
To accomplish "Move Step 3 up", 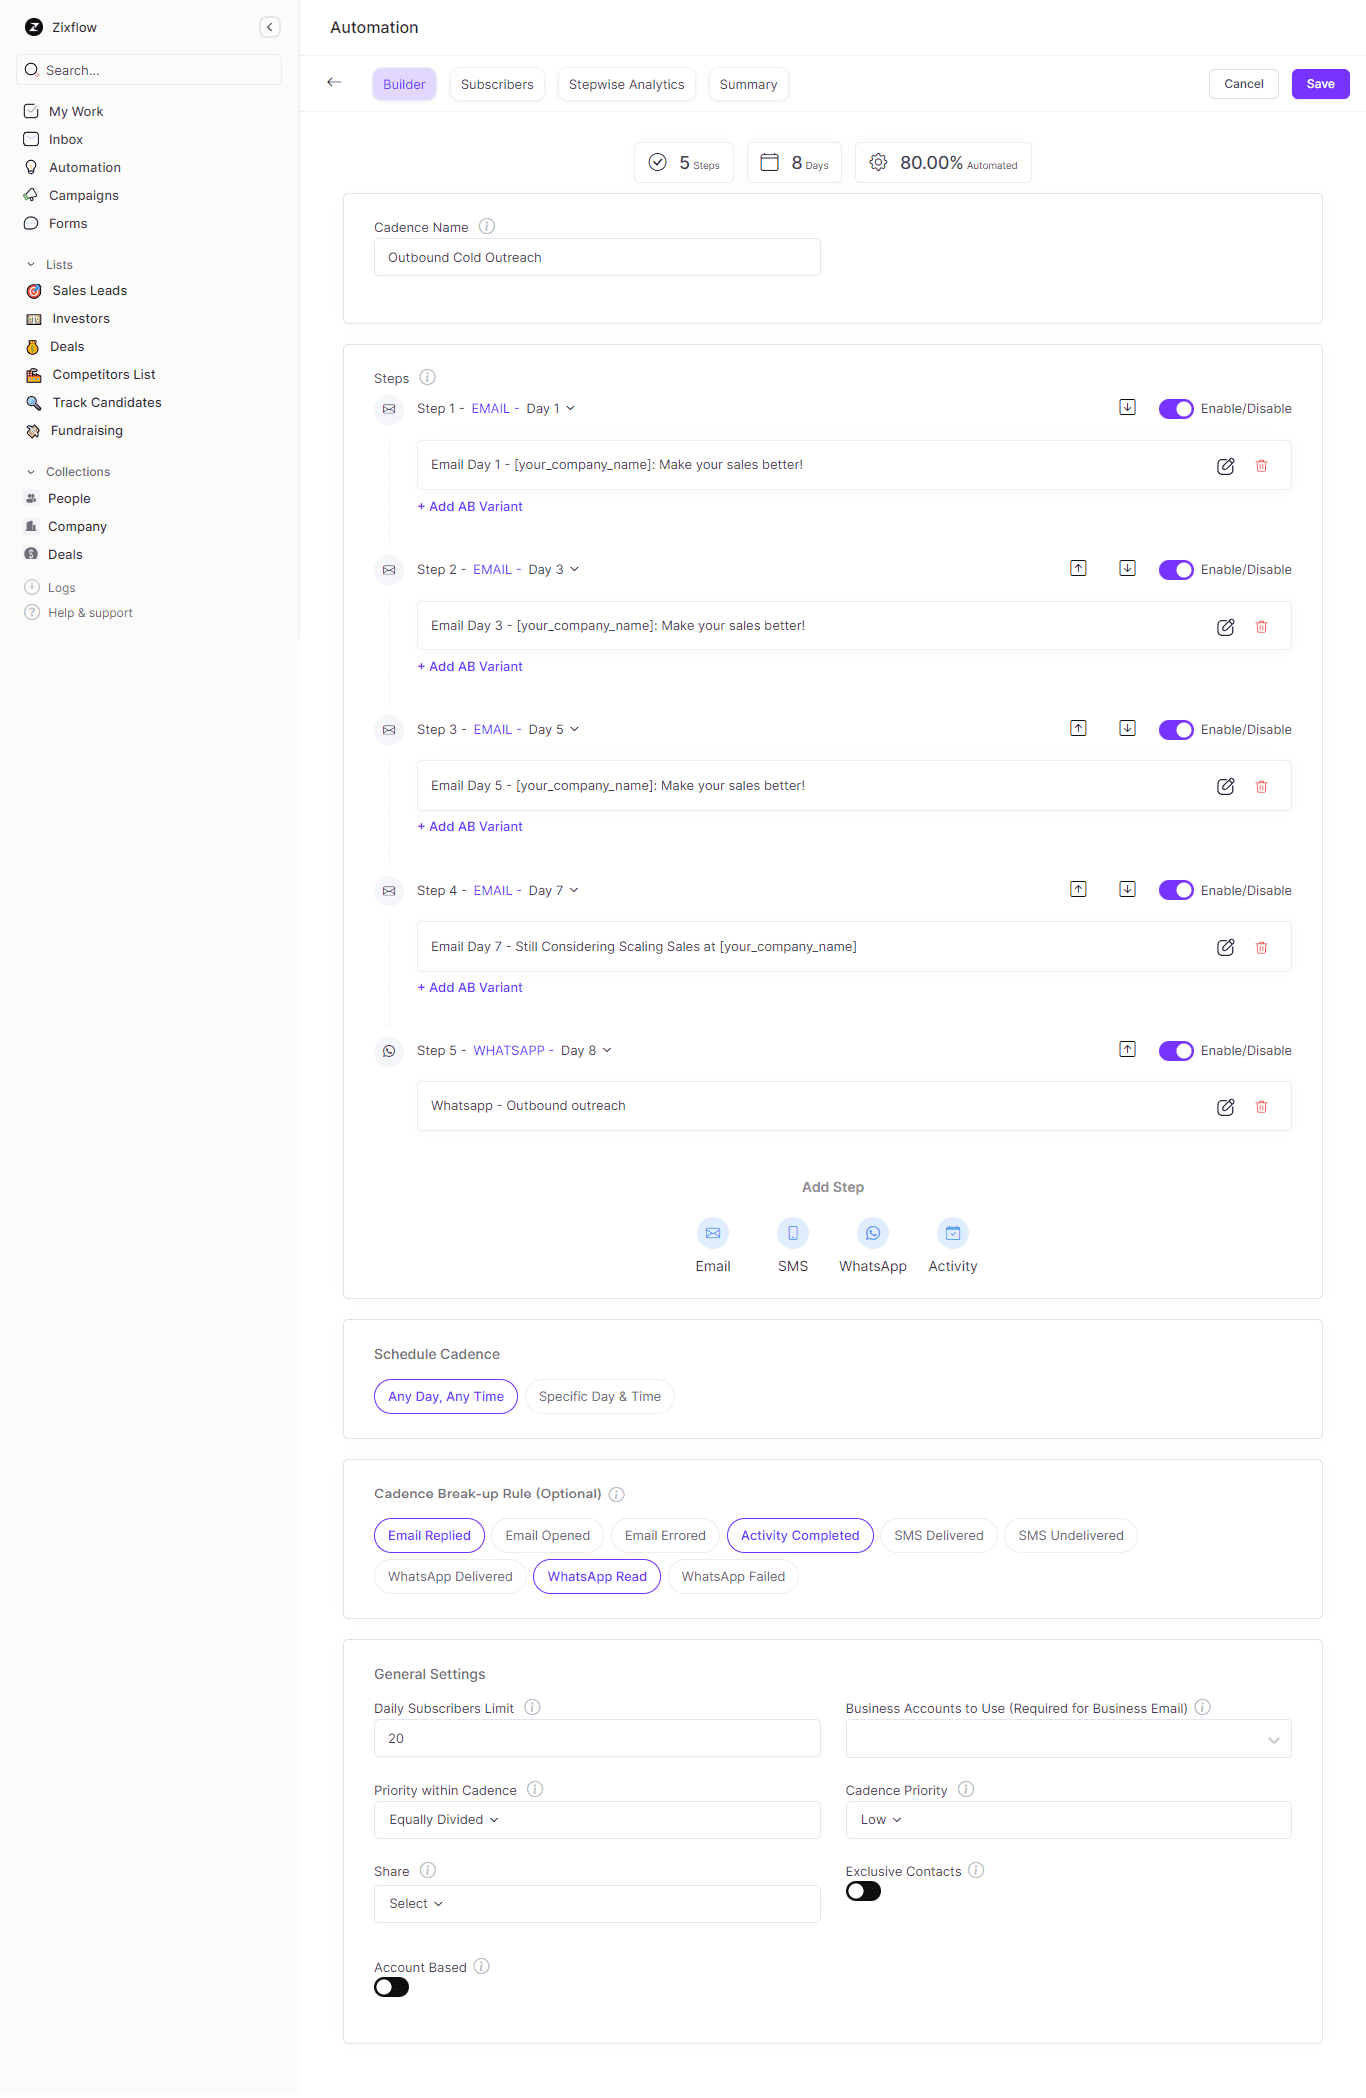I will [1078, 728].
